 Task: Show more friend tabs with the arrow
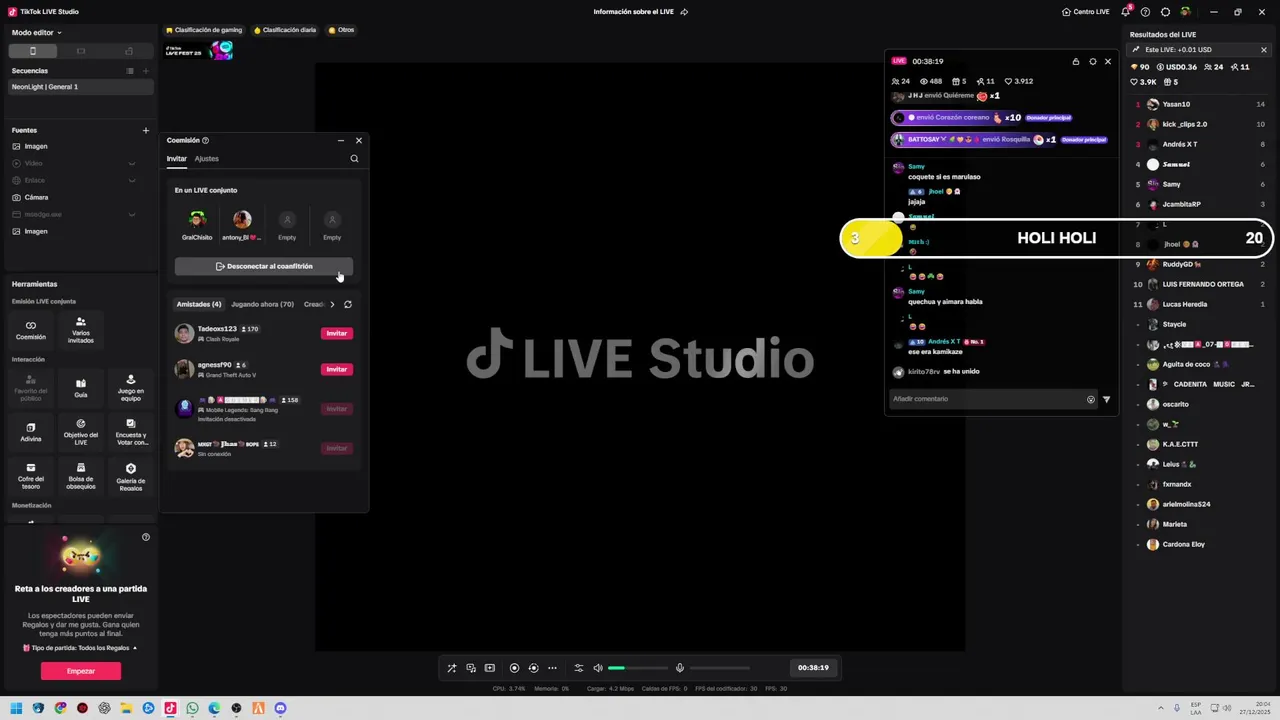tap(332, 304)
